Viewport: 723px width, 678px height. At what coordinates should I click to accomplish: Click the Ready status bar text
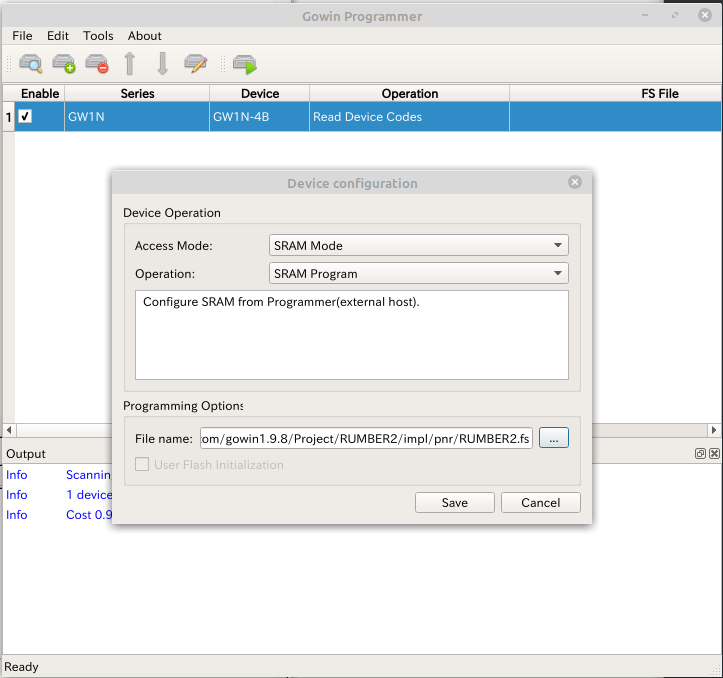point(21,666)
